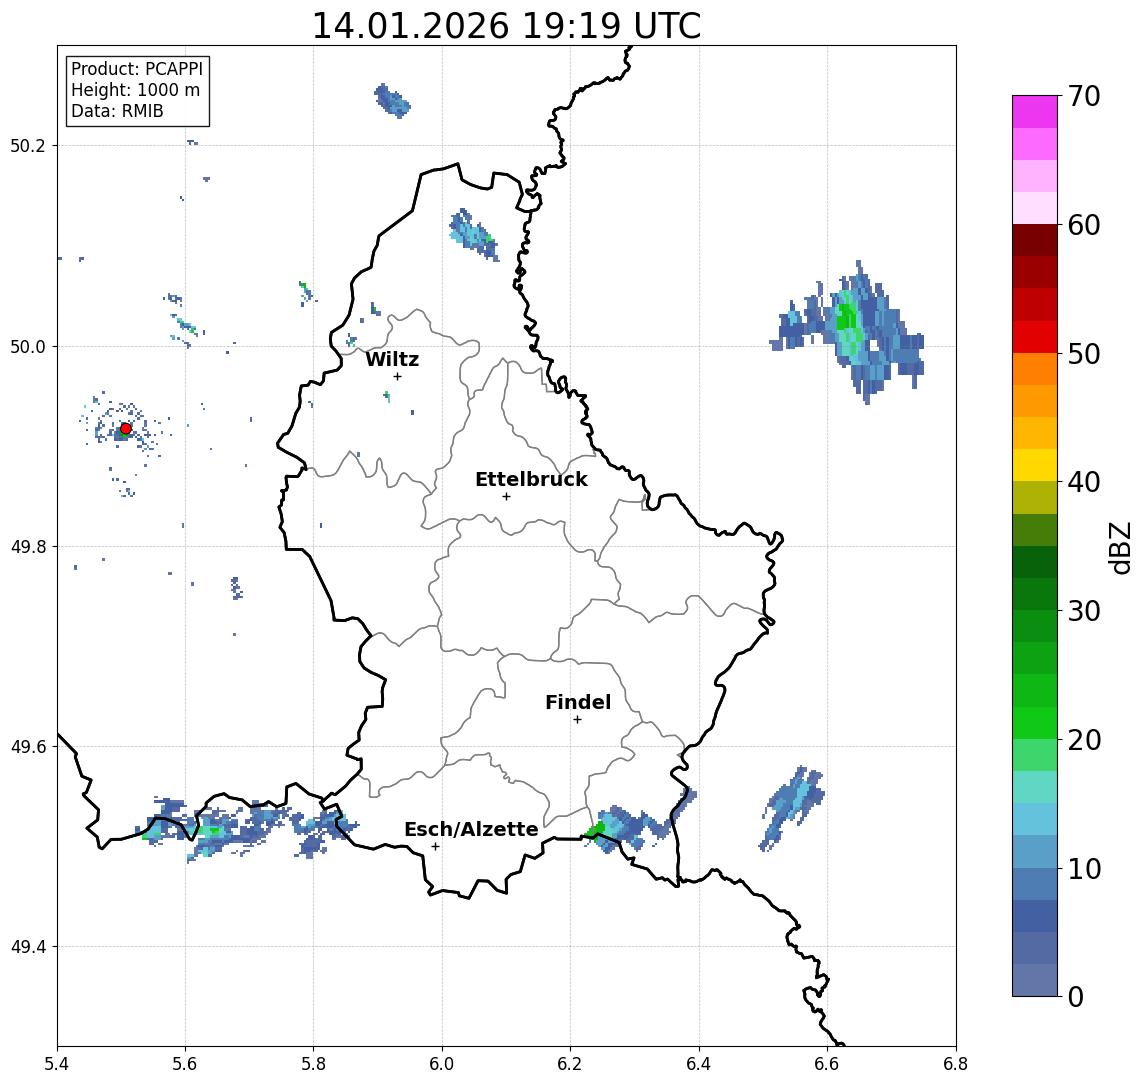
Task: Click the colorbar label 60
Action: pos(1084,225)
